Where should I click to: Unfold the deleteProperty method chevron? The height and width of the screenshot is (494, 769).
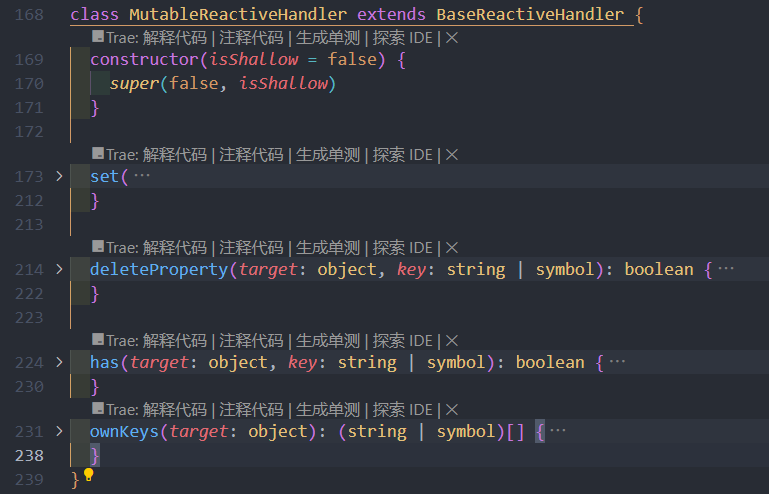pyautogui.click(x=59, y=269)
